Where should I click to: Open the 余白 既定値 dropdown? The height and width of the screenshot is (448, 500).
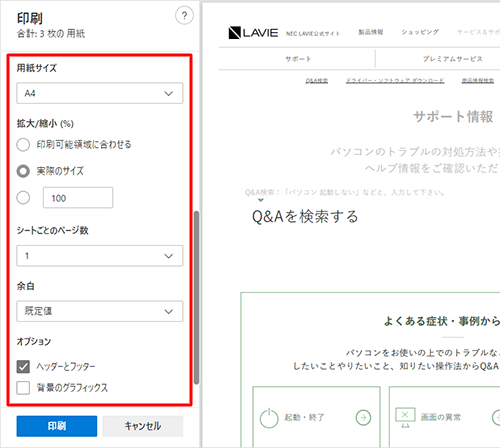(x=100, y=311)
